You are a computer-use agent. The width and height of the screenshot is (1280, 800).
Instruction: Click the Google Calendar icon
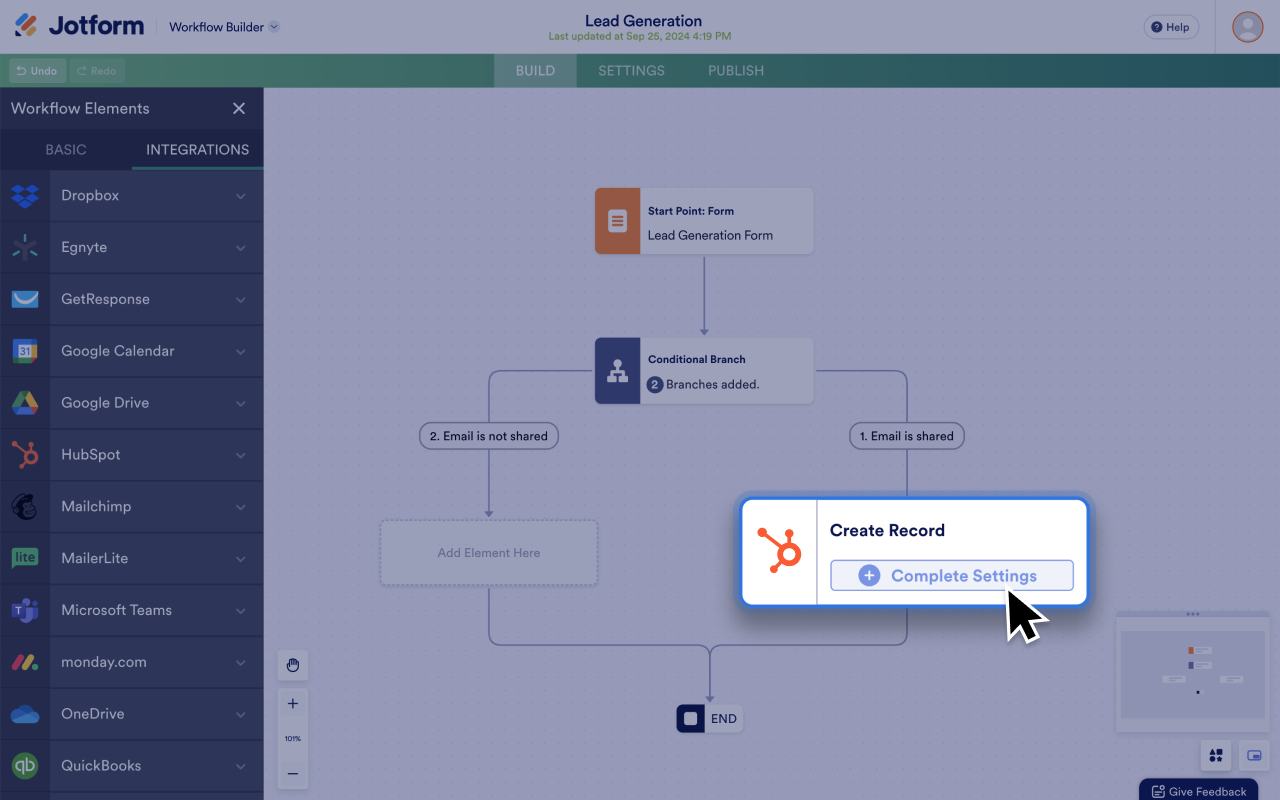click(x=25, y=351)
